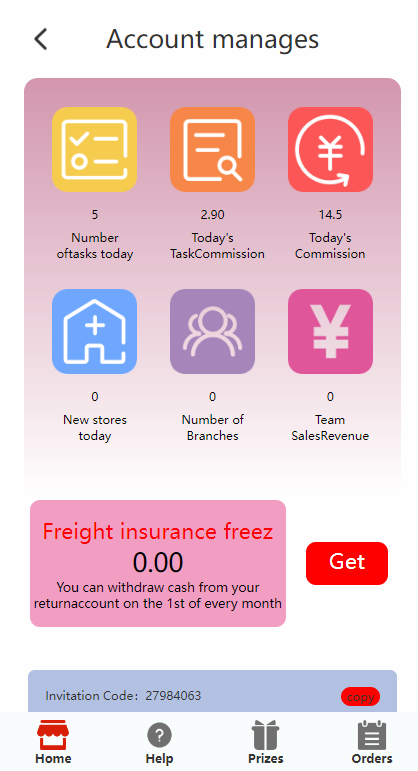
Task: Click the orange Task Commission document icon
Action: tap(212, 149)
